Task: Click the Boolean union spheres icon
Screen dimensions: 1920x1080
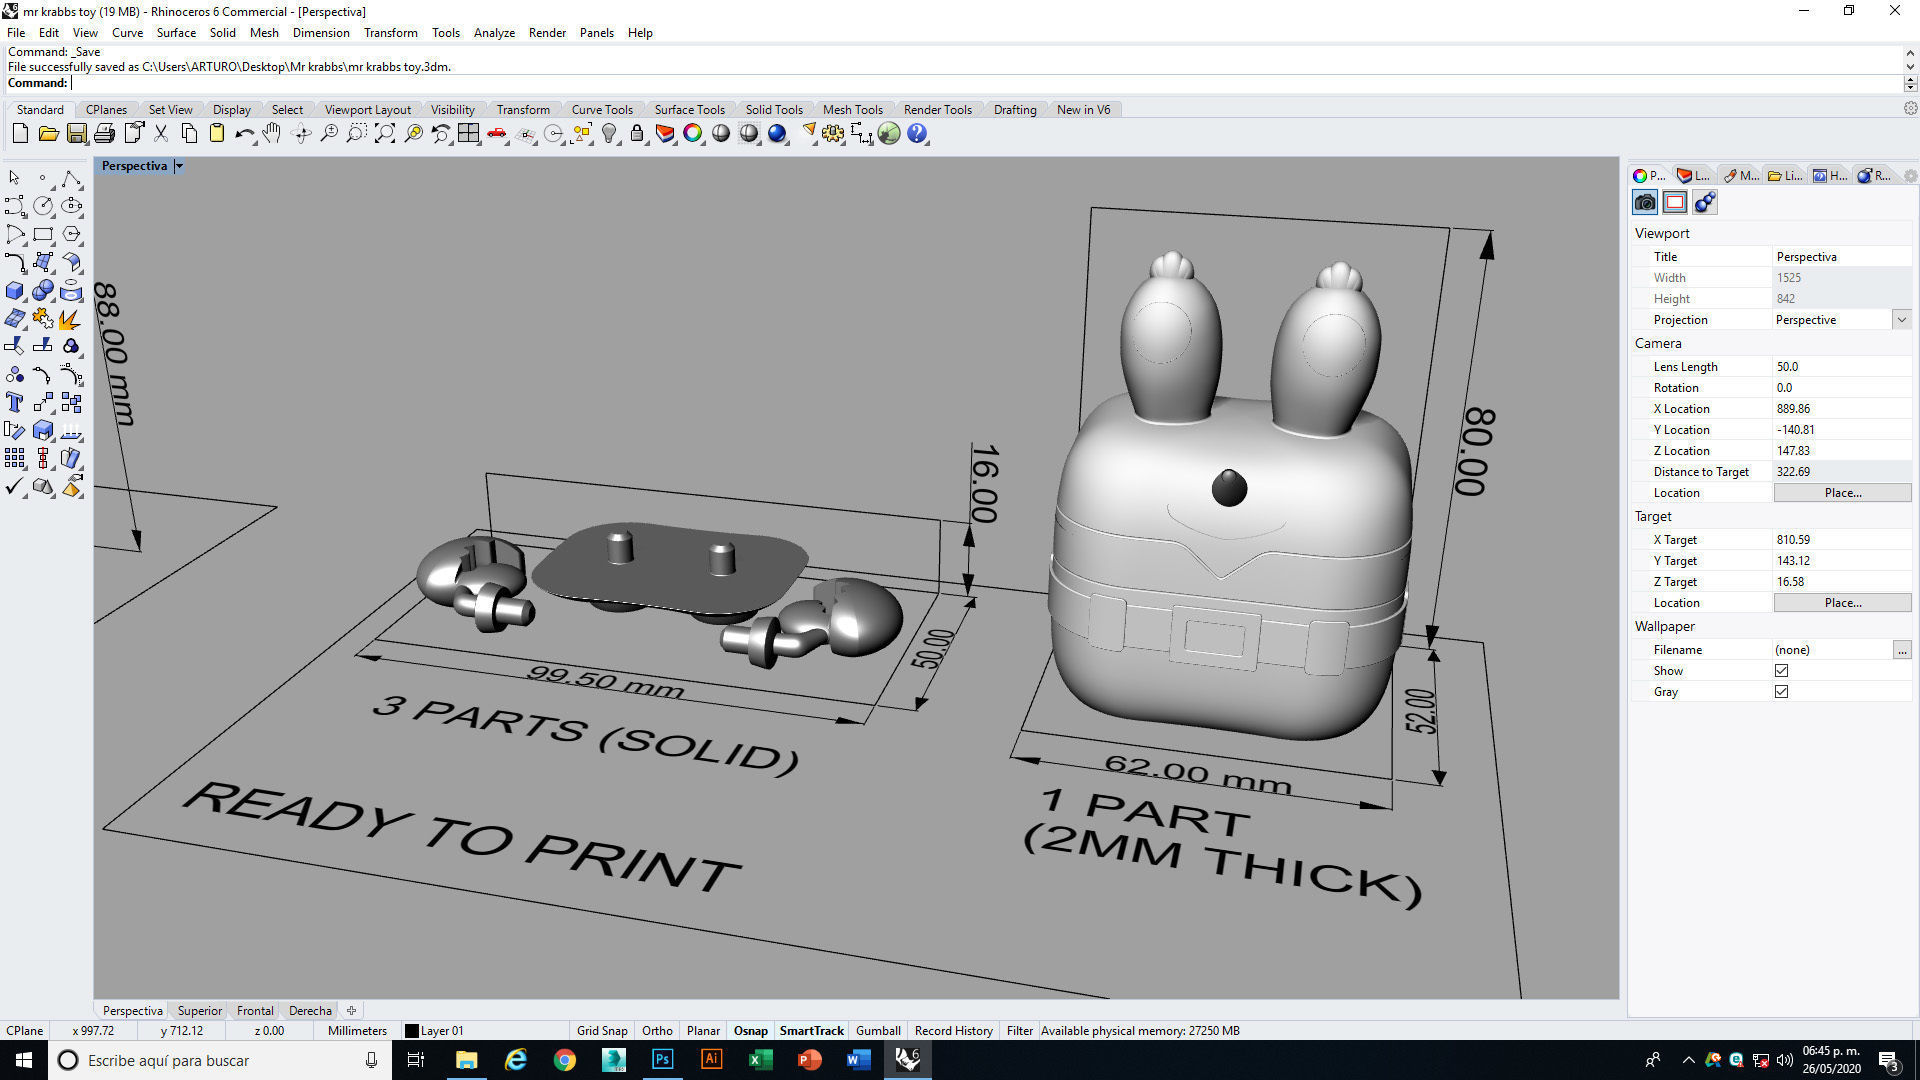Action: click(x=43, y=291)
